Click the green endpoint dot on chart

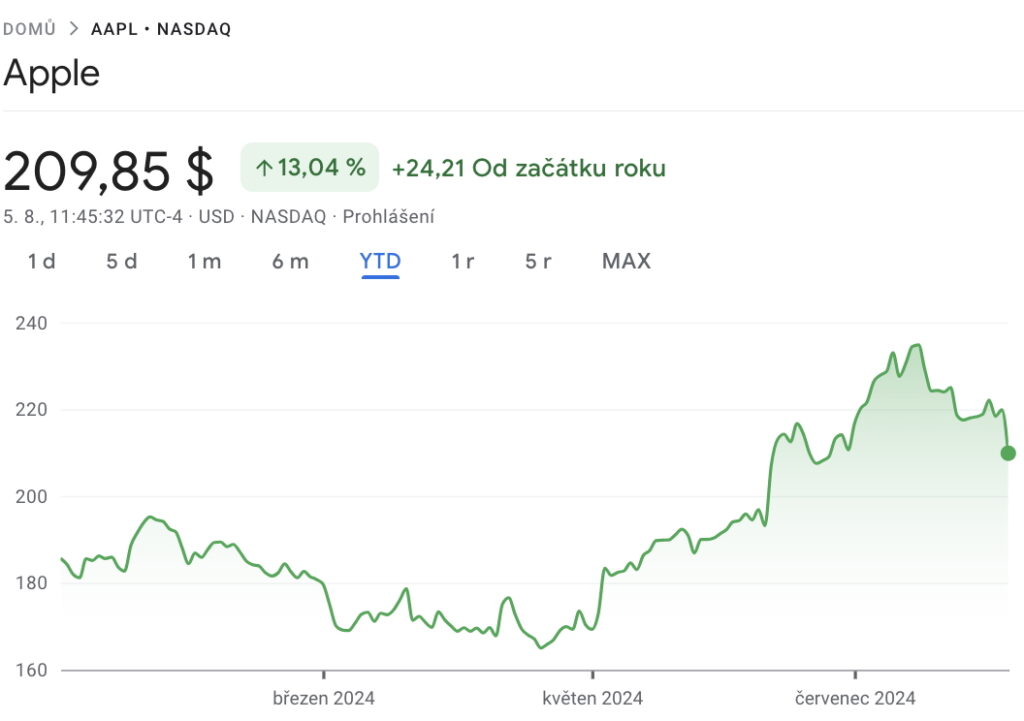click(x=1008, y=453)
